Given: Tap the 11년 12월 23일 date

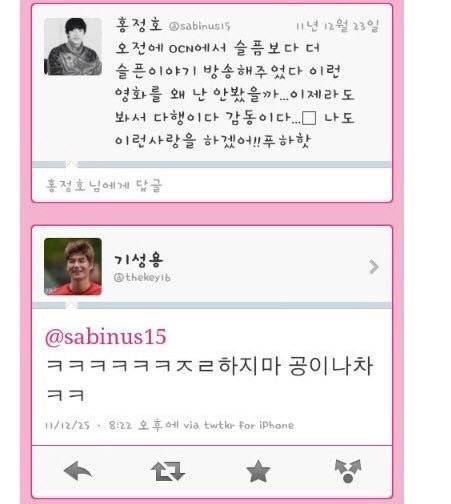Looking at the screenshot, I should coord(337,25).
